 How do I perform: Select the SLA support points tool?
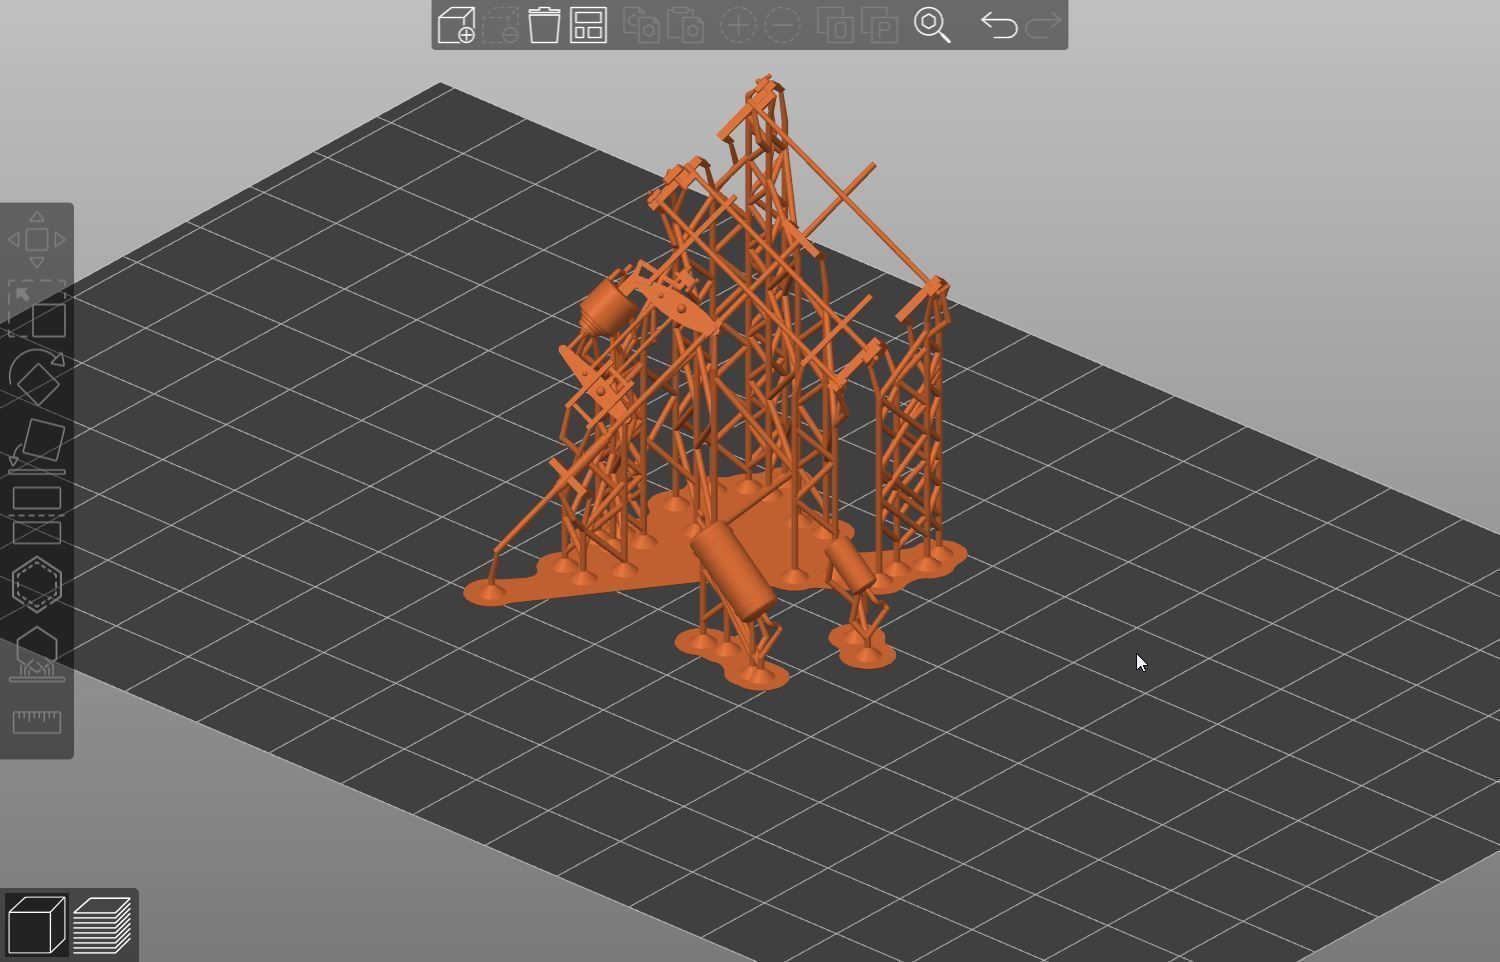[x=37, y=654]
